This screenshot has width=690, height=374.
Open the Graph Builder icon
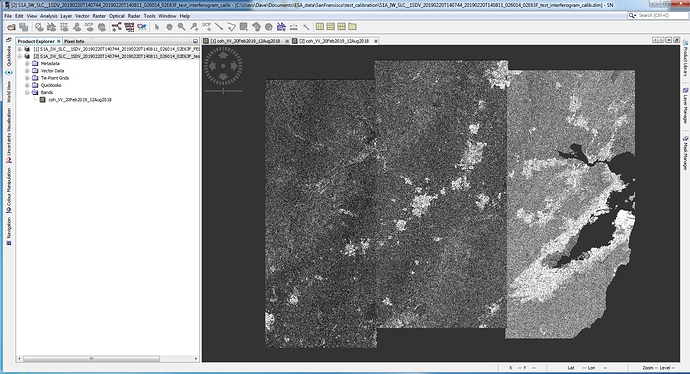click(117, 27)
